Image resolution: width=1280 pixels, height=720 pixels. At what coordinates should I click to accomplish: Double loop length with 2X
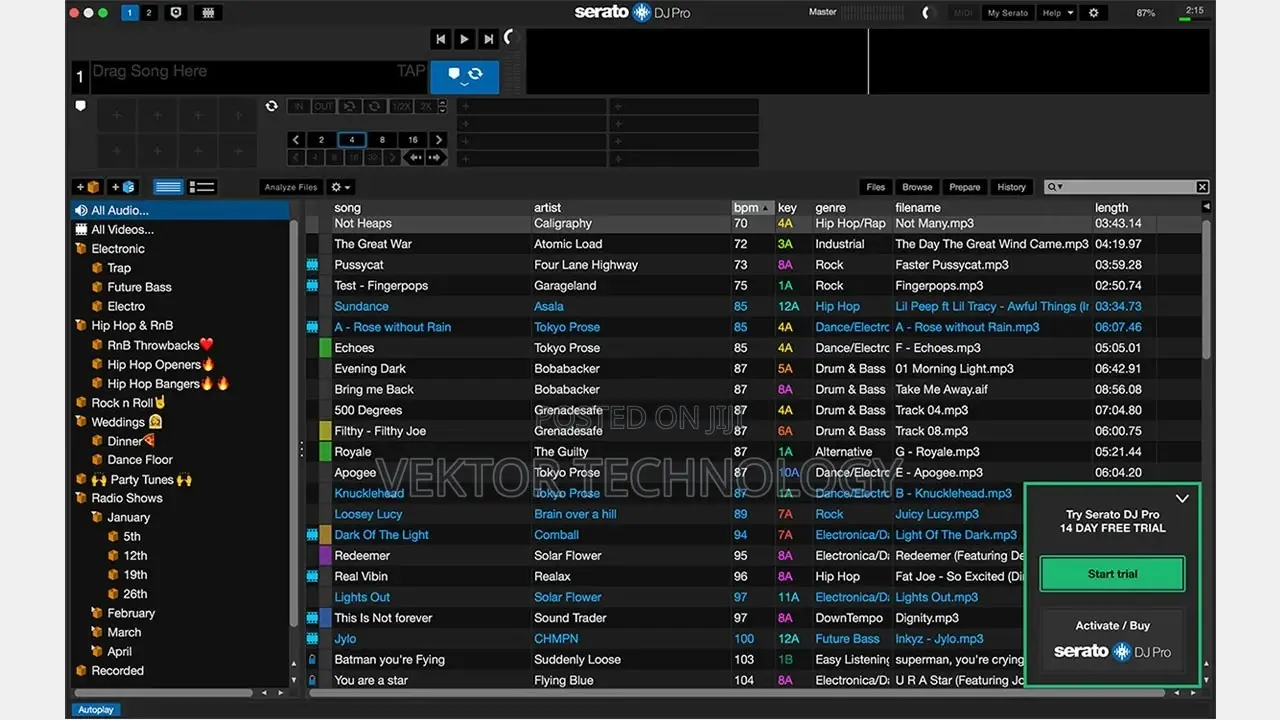pyautogui.click(x=426, y=106)
